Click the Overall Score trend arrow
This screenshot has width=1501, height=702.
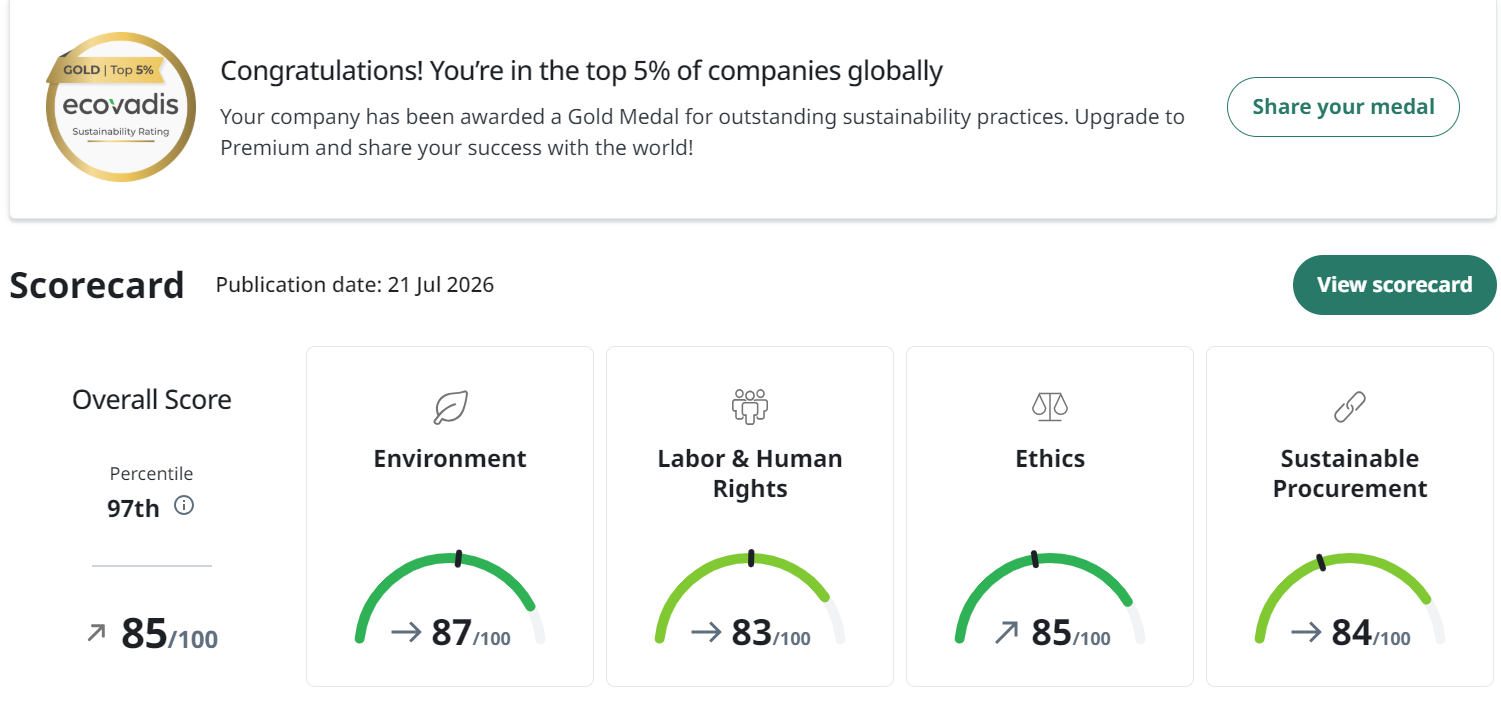(96, 632)
